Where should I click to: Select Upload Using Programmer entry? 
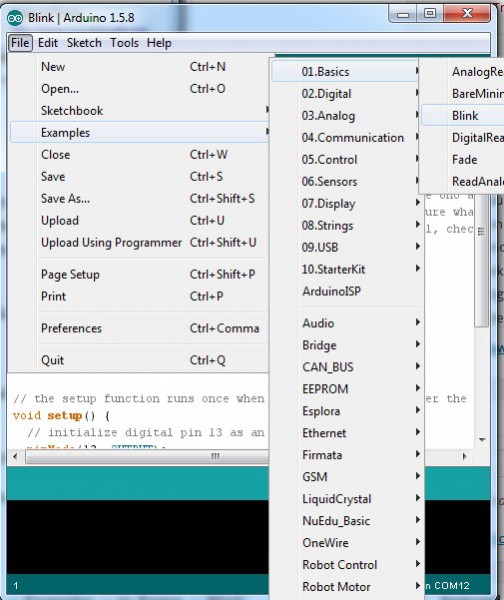tap(139, 243)
